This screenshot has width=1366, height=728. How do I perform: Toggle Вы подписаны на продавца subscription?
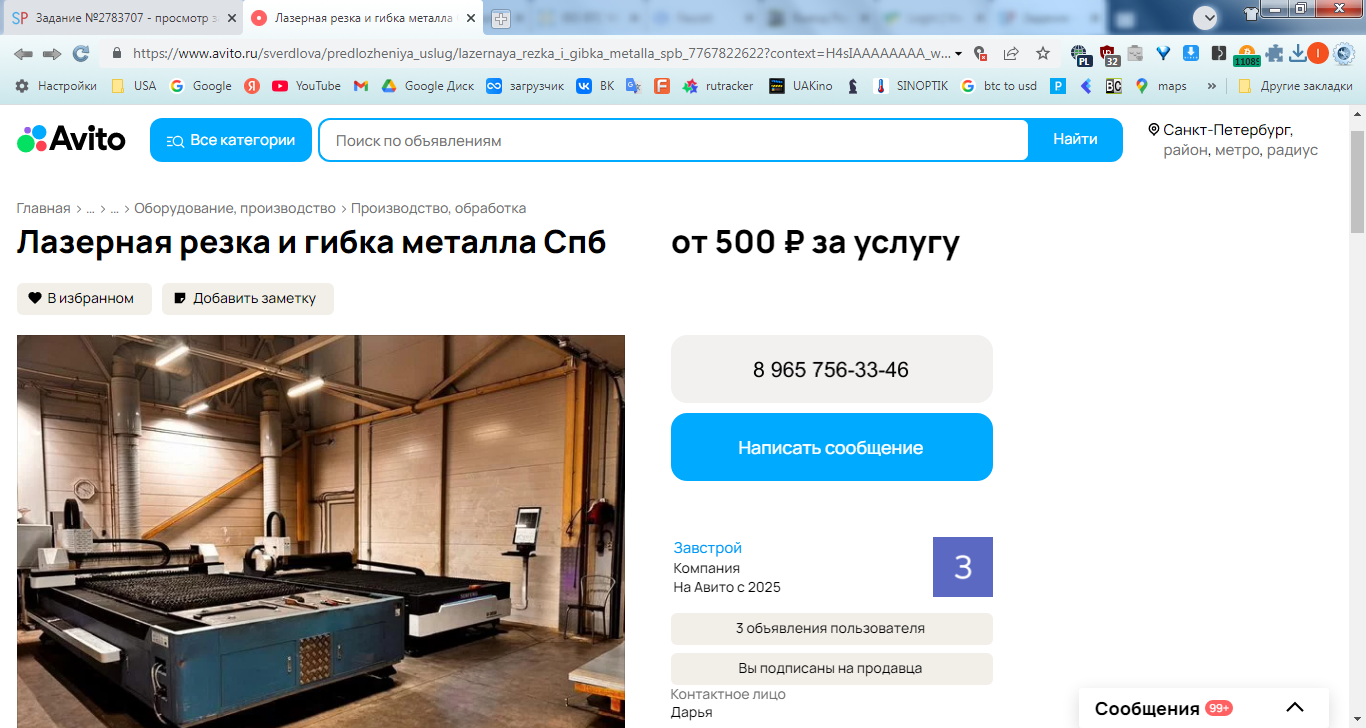pos(831,668)
